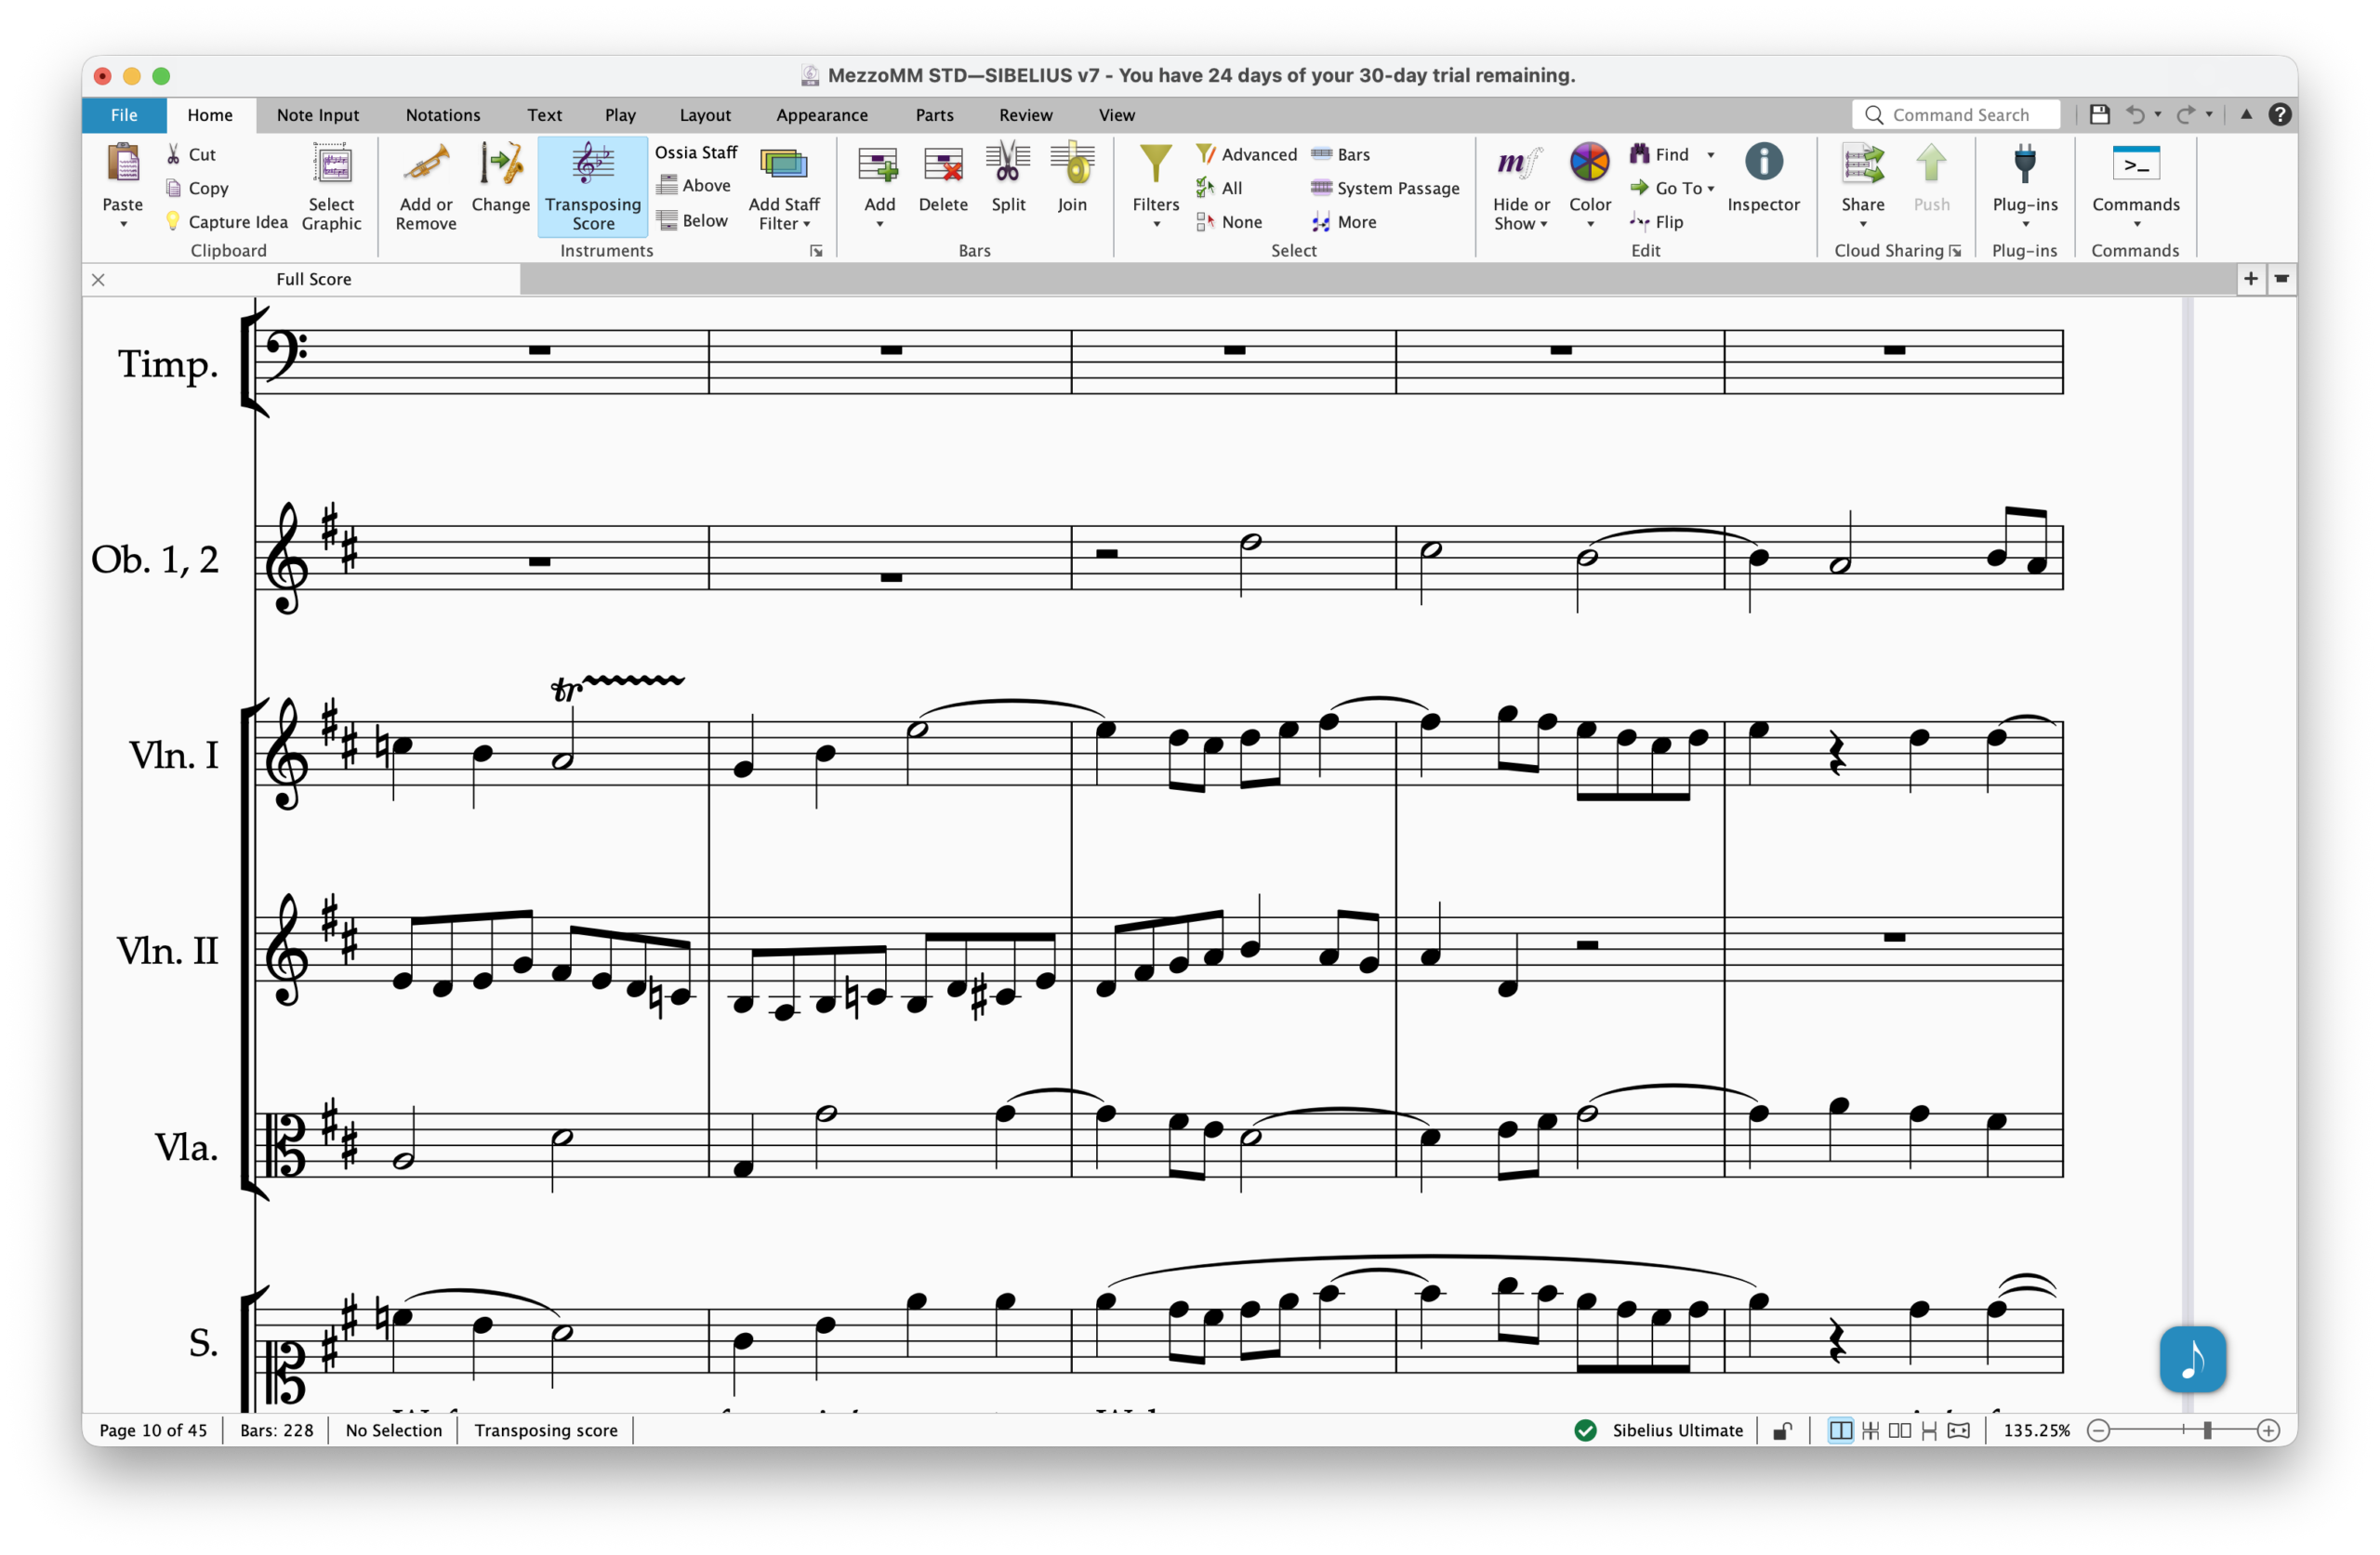Open the Notations ribbon tab
2380x1555 pixels.
442,115
